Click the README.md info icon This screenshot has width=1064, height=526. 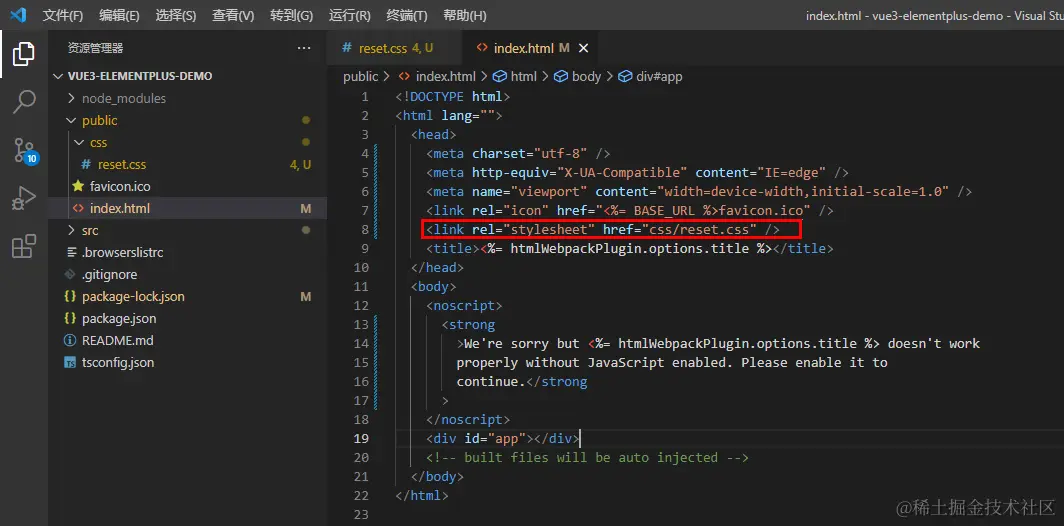(70, 340)
